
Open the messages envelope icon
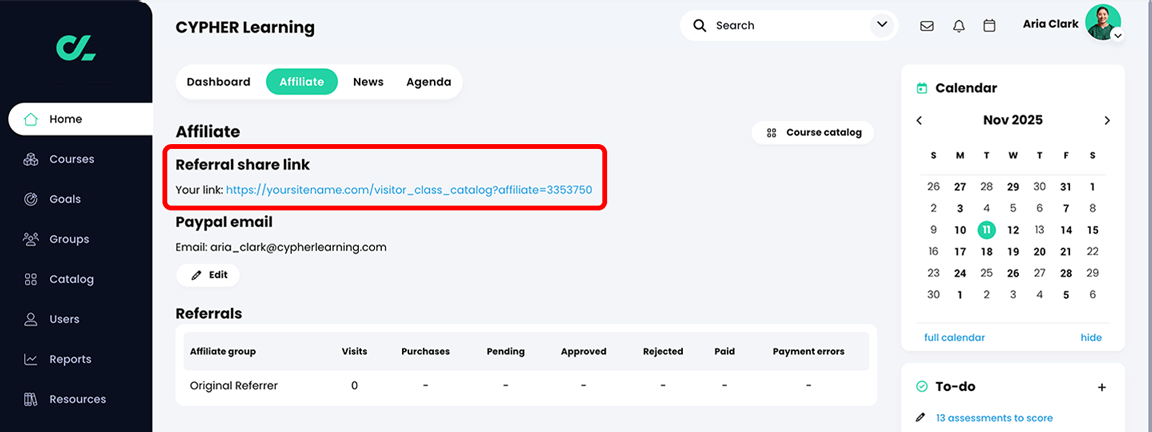point(927,26)
